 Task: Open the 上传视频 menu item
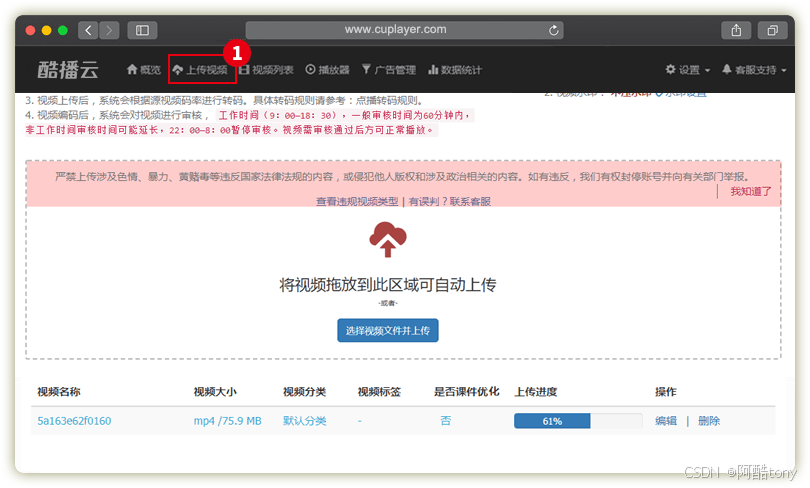200,70
